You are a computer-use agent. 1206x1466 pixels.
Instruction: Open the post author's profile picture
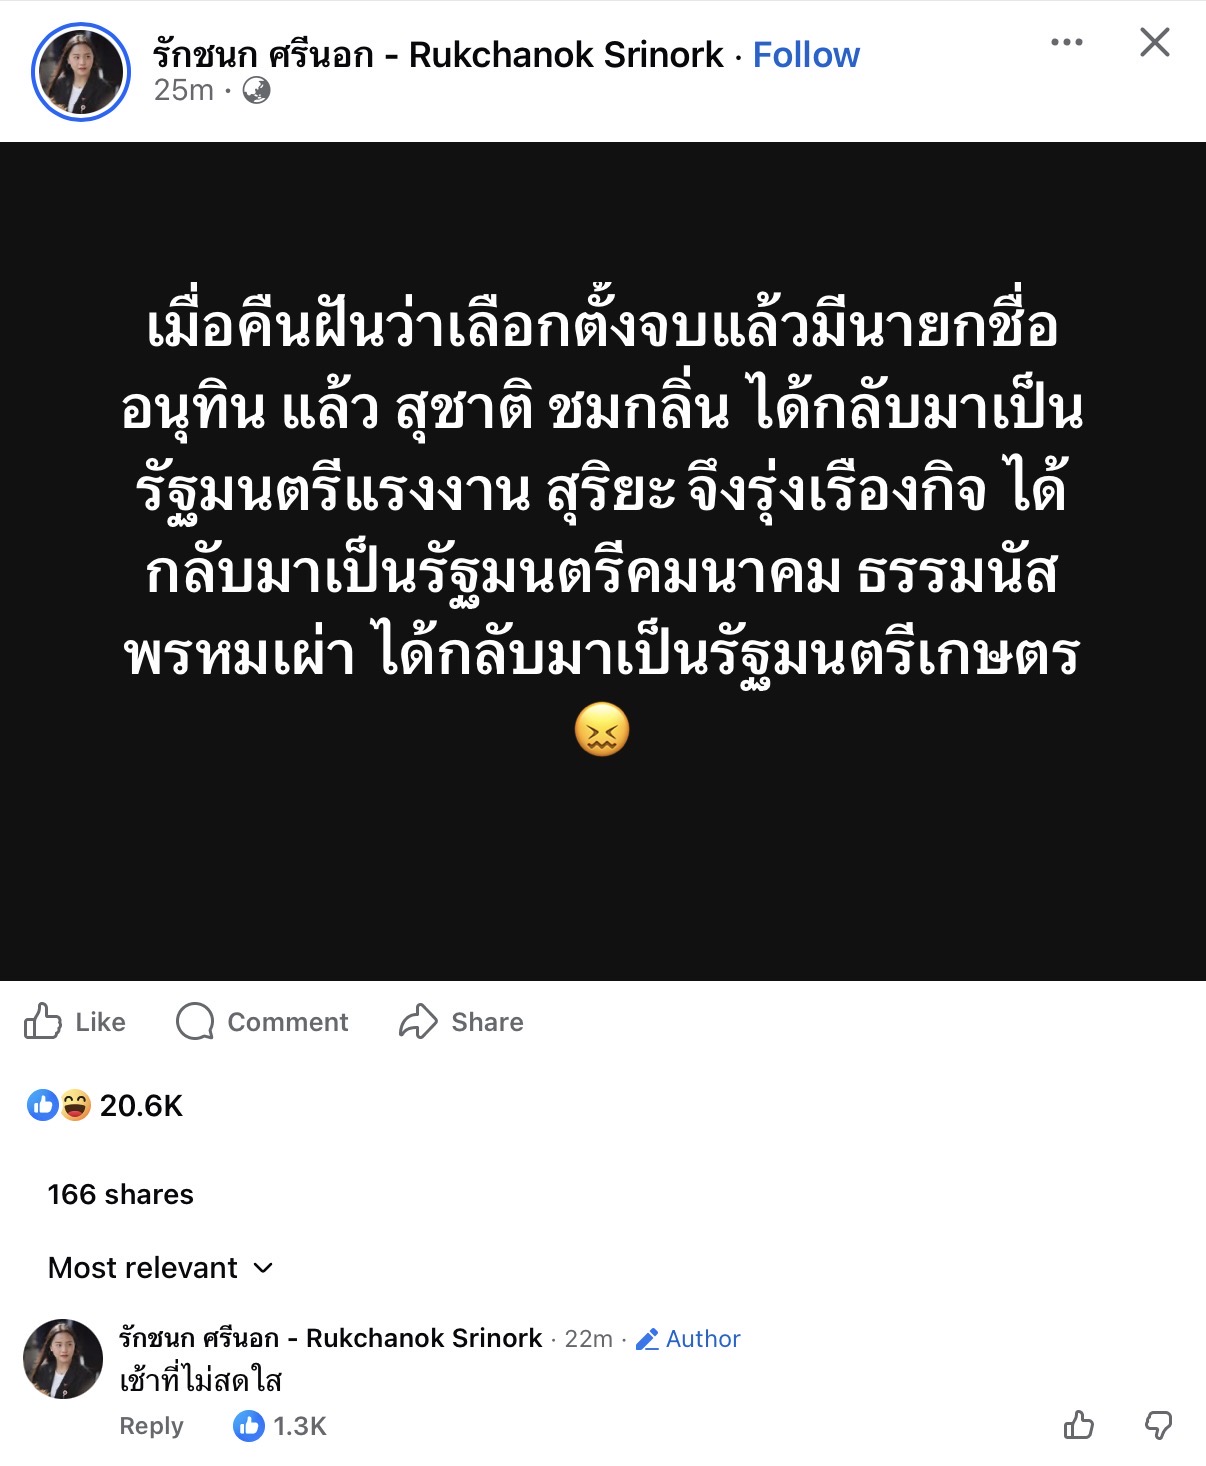81,72
